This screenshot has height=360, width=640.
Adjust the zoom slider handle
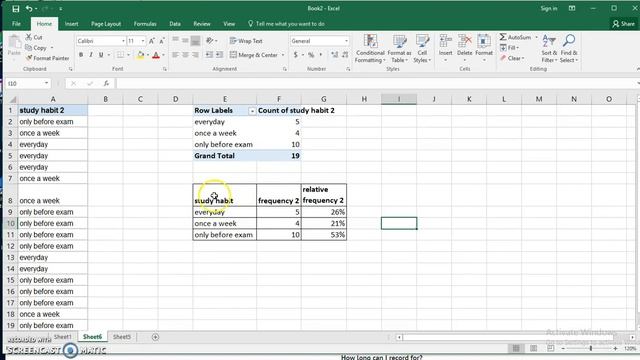coord(591,348)
